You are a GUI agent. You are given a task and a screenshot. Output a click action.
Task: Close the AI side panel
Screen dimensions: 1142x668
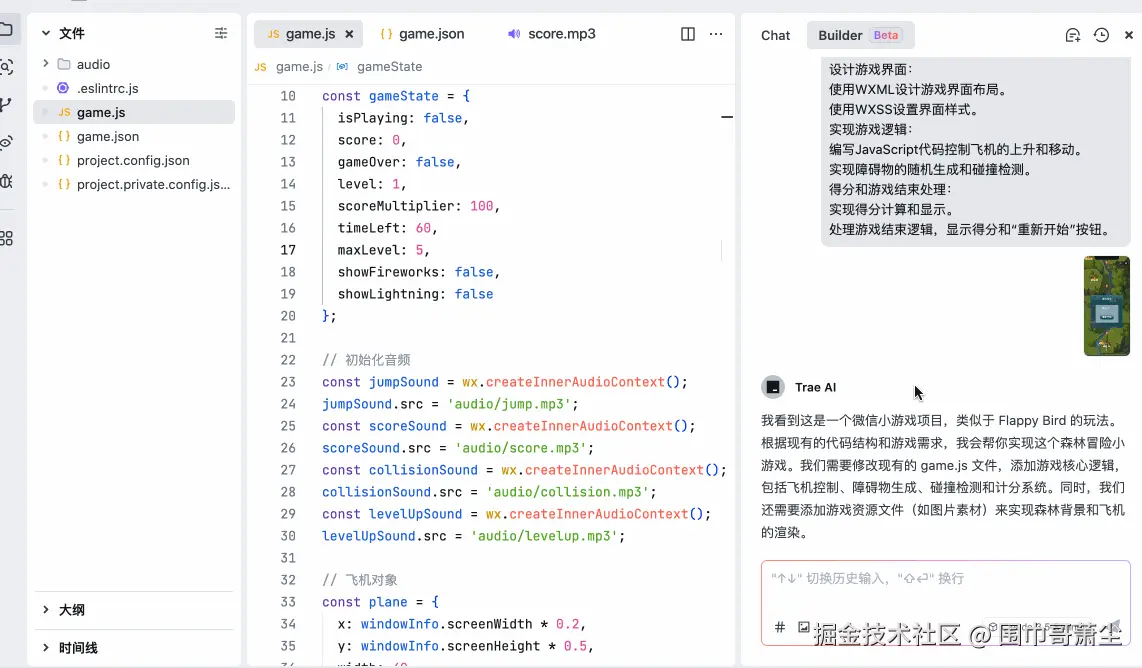point(1128,35)
